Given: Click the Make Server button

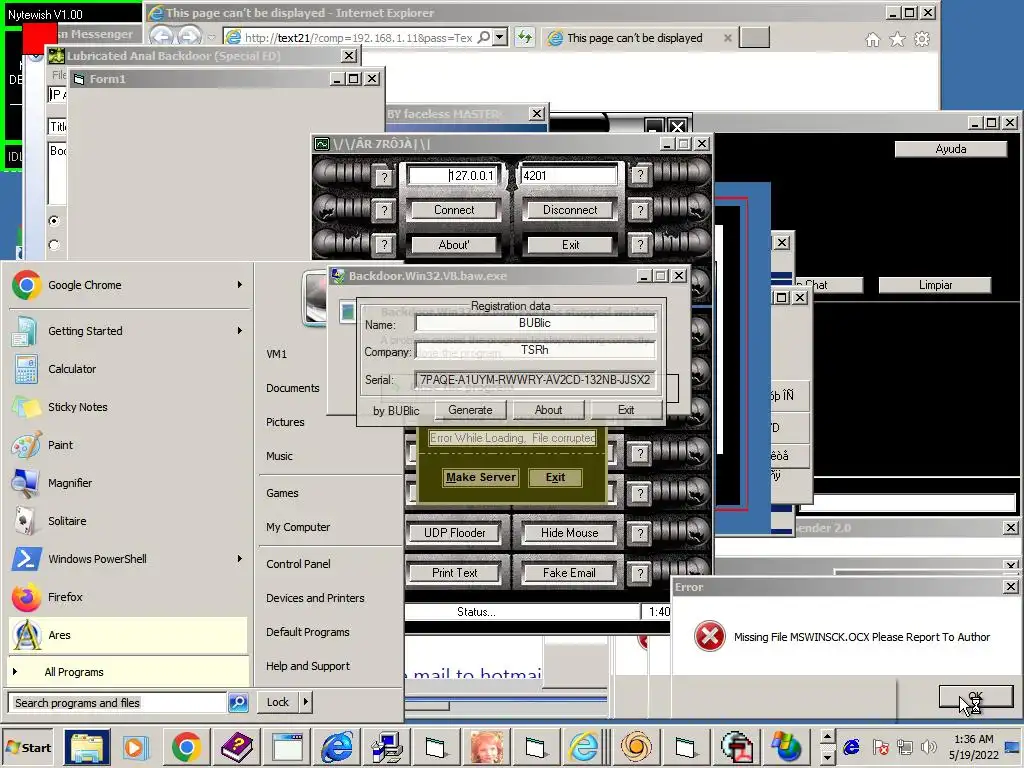Looking at the screenshot, I should 481,477.
